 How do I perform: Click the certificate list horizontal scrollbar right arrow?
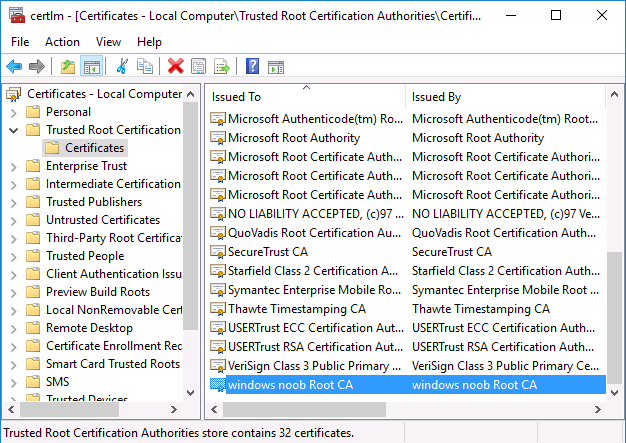tap(598, 409)
